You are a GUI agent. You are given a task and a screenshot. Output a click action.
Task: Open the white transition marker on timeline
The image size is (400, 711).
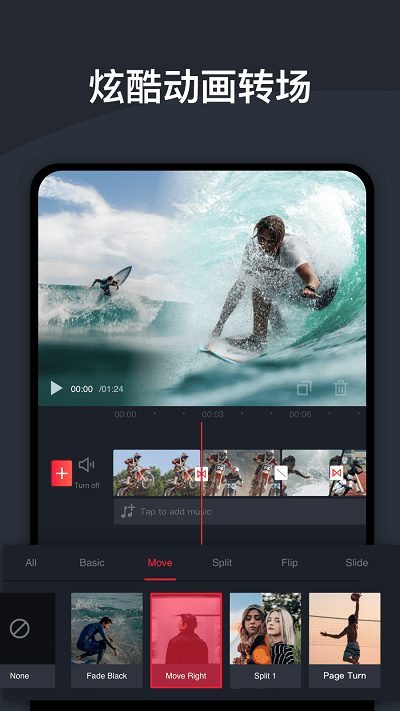click(281, 473)
